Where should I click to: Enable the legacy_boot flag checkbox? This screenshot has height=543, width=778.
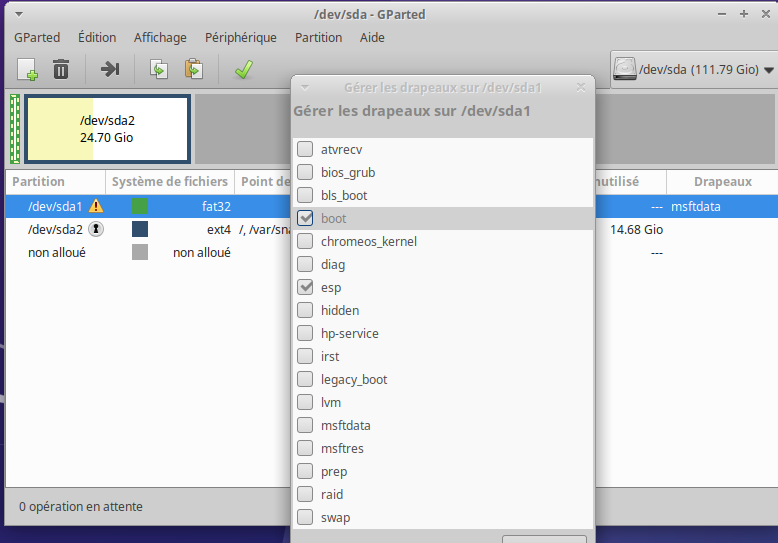point(305,379)
